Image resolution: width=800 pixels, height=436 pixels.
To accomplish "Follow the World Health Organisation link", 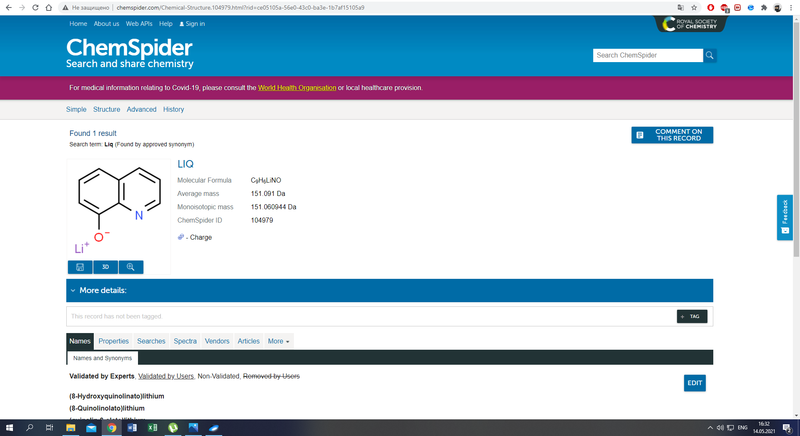I will click(296, 88).
